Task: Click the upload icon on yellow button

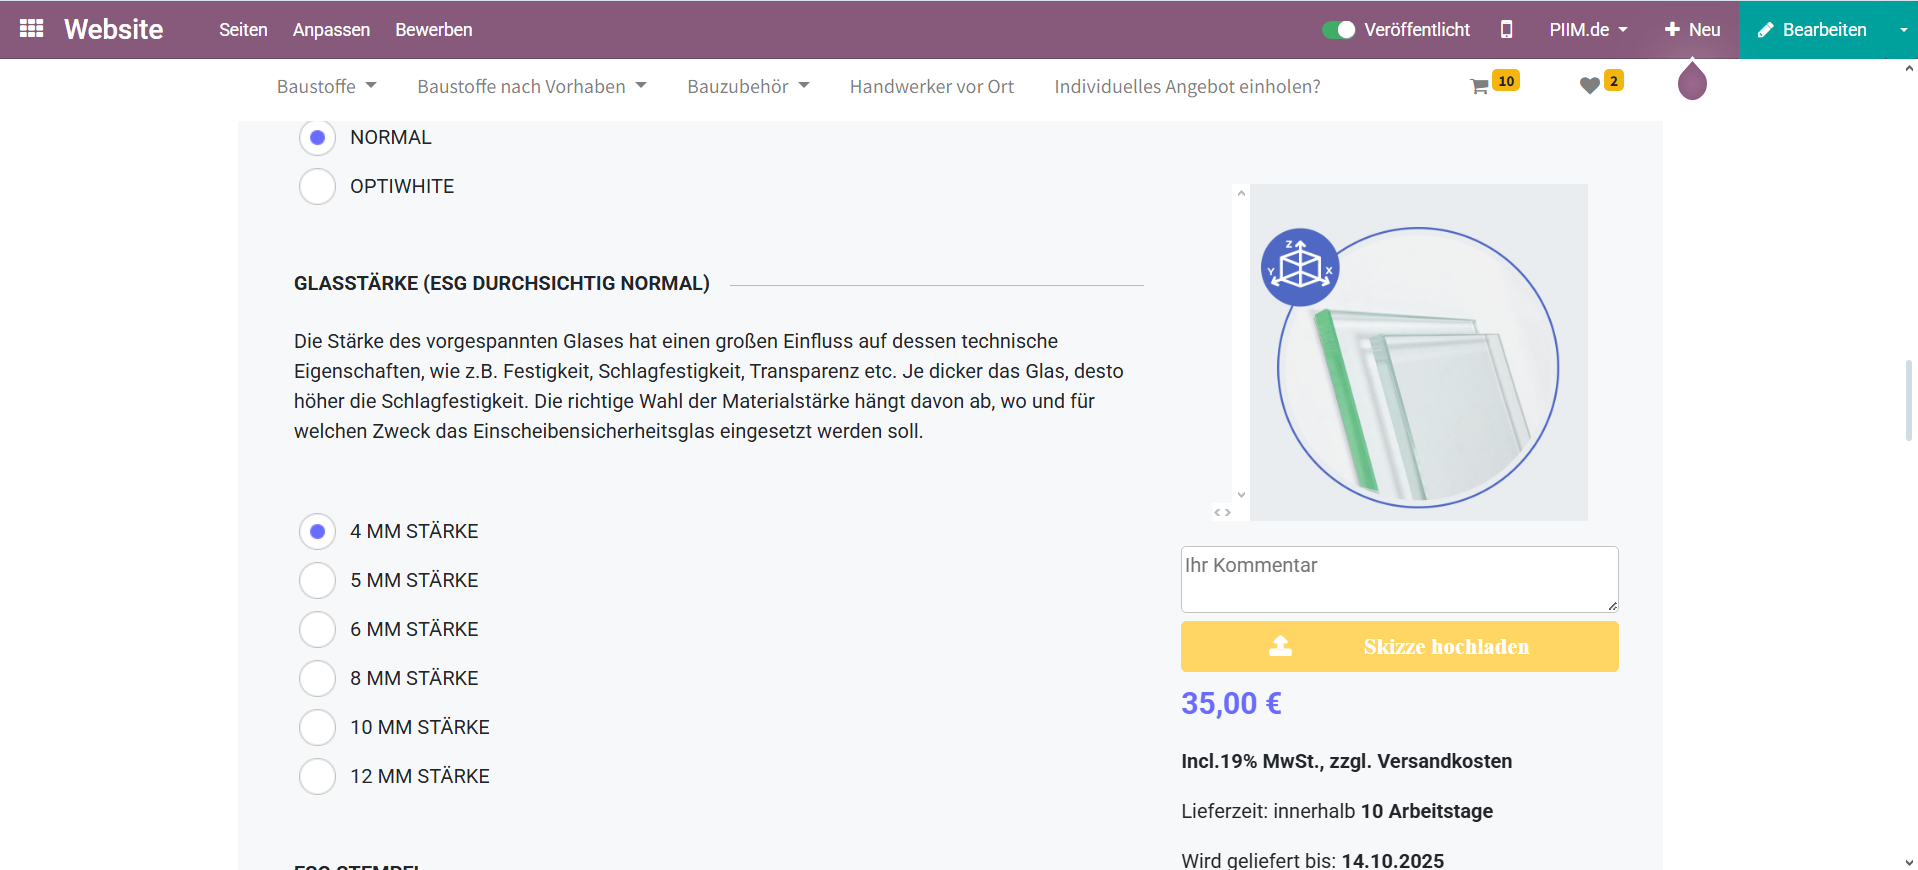Action: 1280,646
